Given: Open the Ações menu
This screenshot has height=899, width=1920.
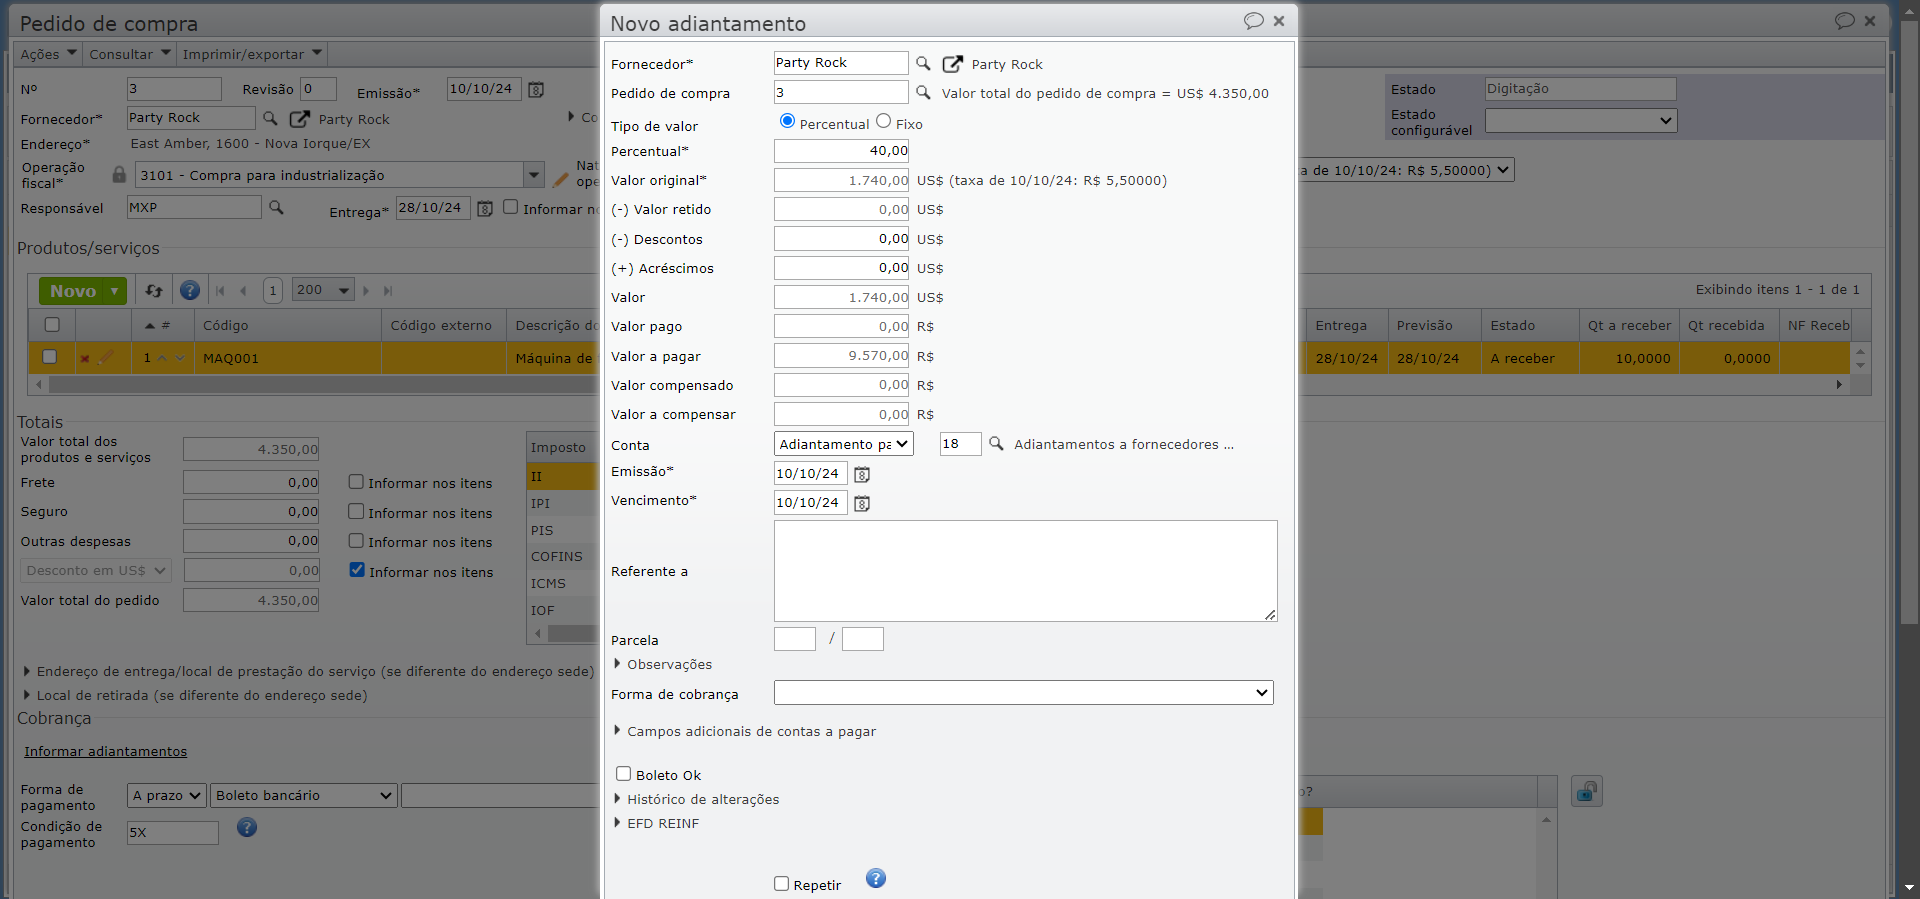Looking at the screenshot, I should pyautogui.click(x=48, y=54).
